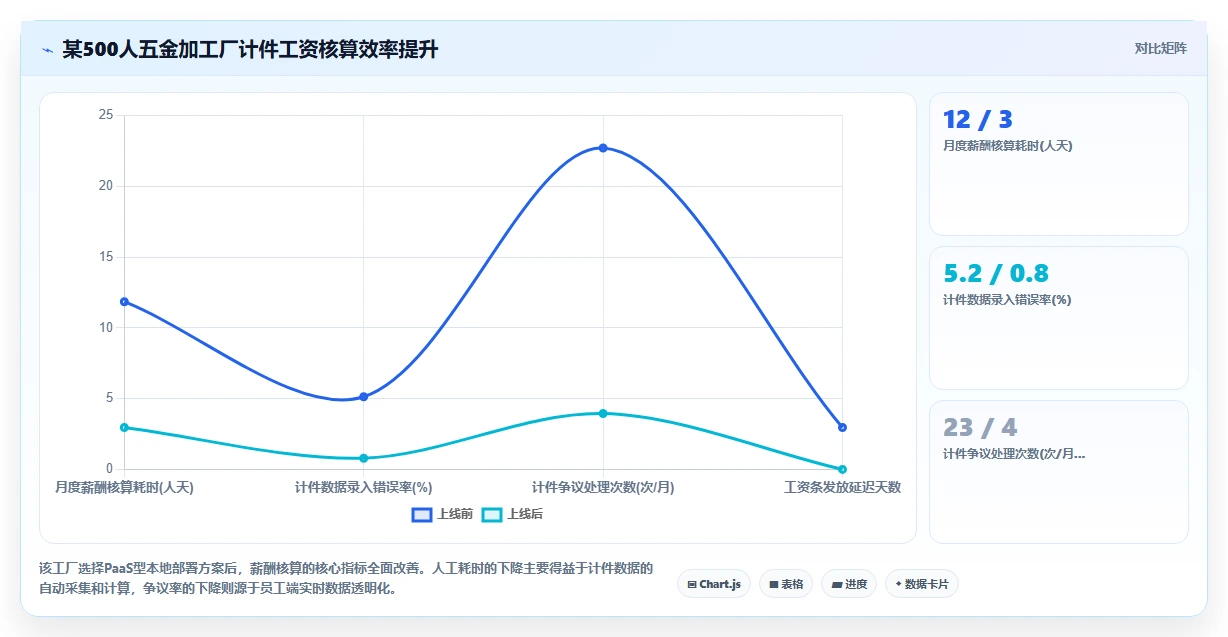Select the Chart.js tag button
This screenshot has width=1228, height=637.
[714, 584]
